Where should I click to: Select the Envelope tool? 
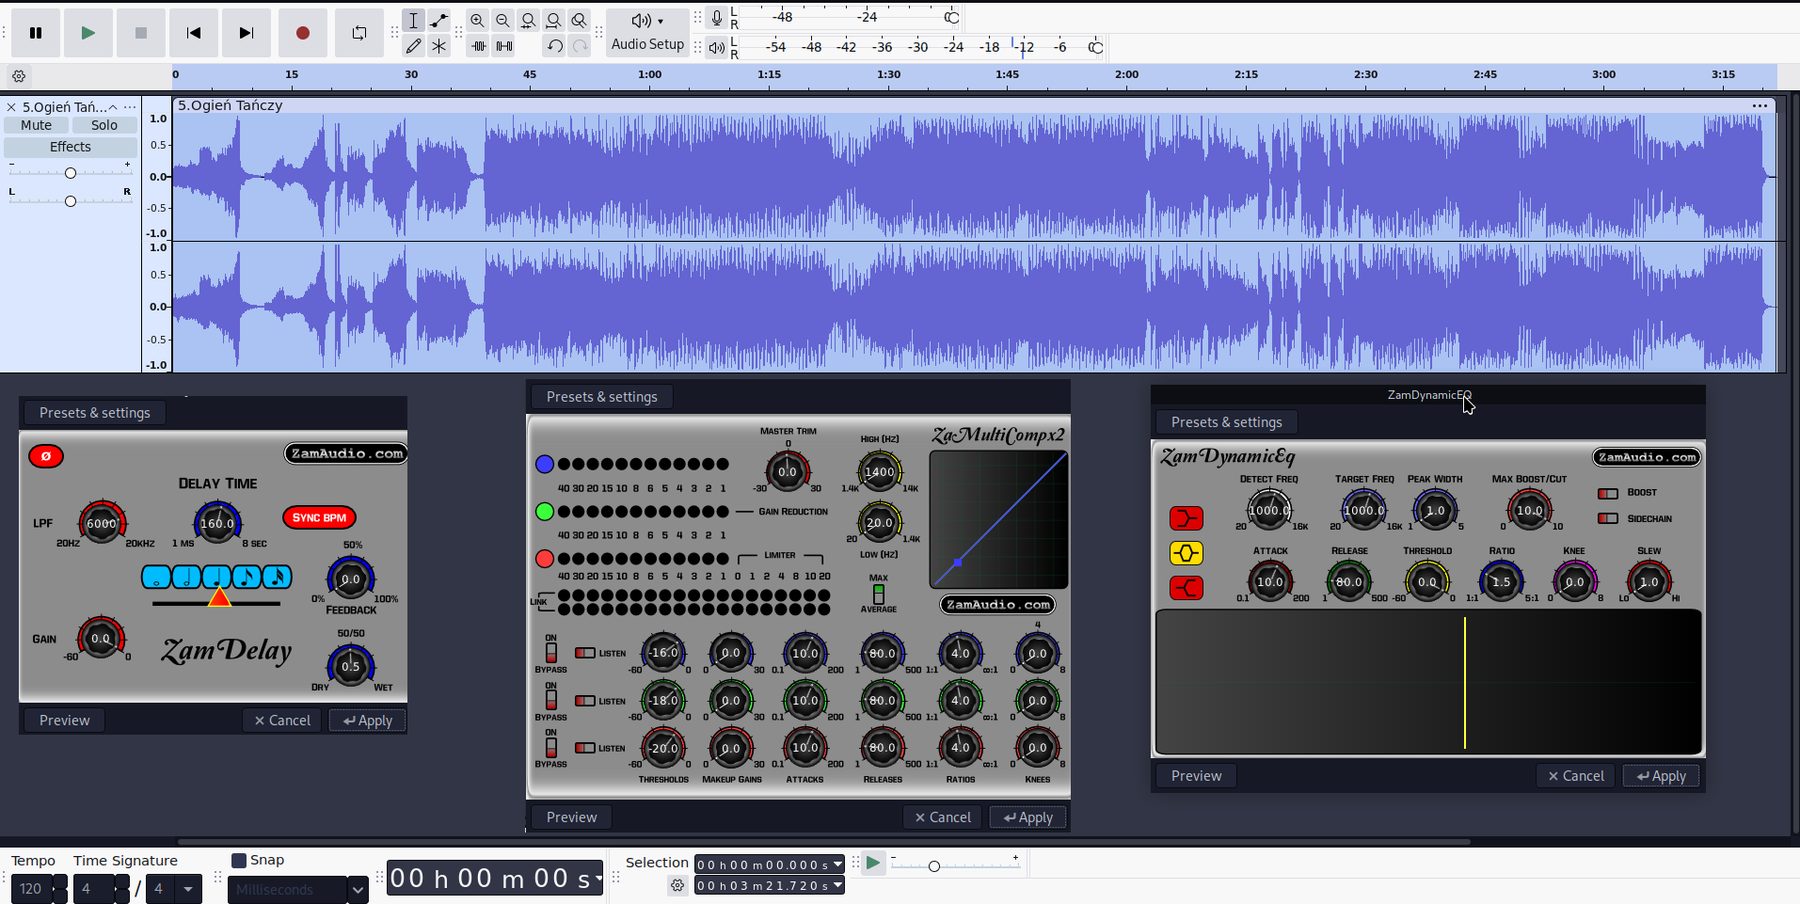pyautogui.click(x=439, y=20)
